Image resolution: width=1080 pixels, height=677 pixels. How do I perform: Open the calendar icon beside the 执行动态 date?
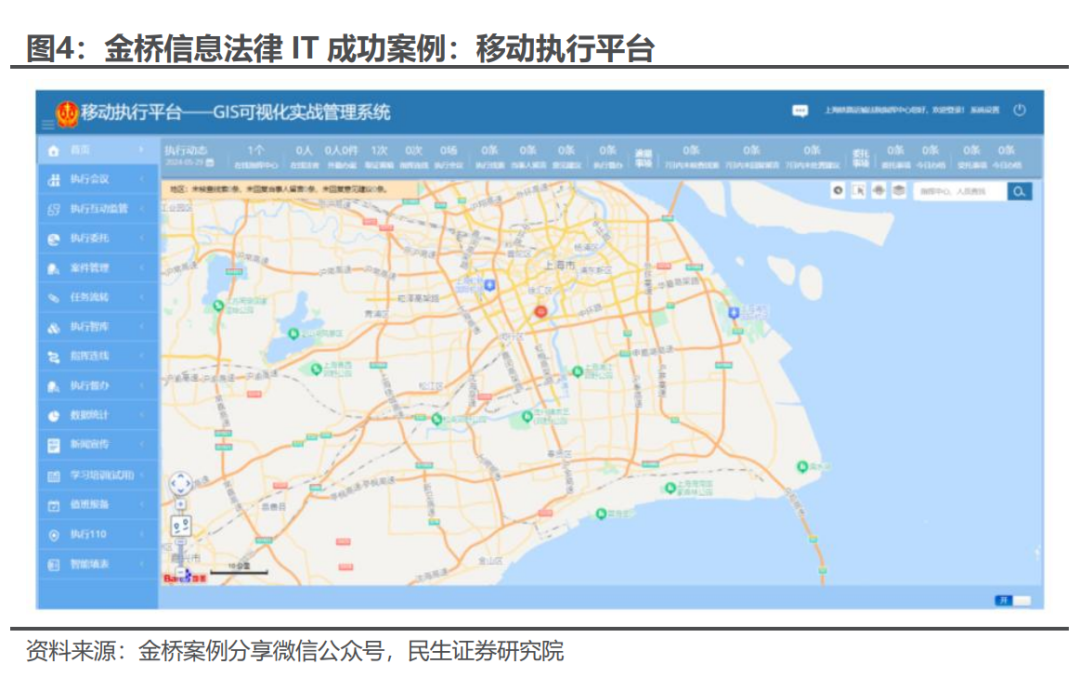[x=209, y=163]
